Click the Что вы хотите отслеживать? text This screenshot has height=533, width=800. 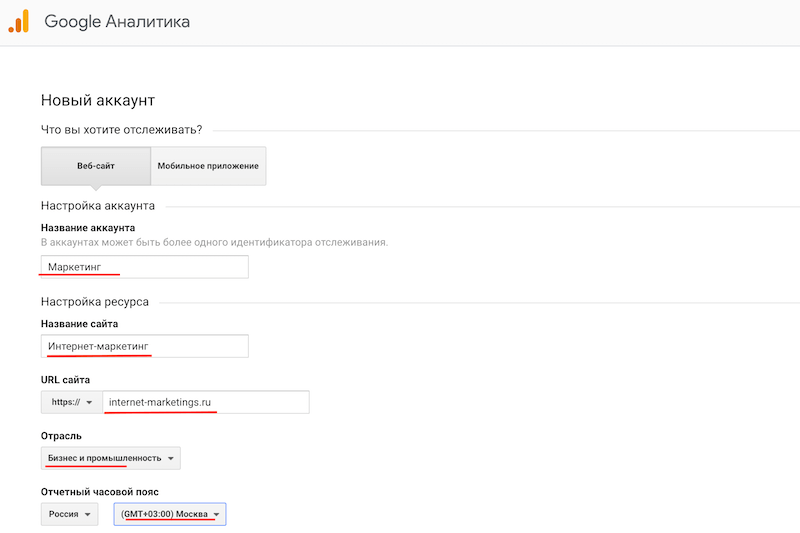pyautogui.click(x=121, y=129)
